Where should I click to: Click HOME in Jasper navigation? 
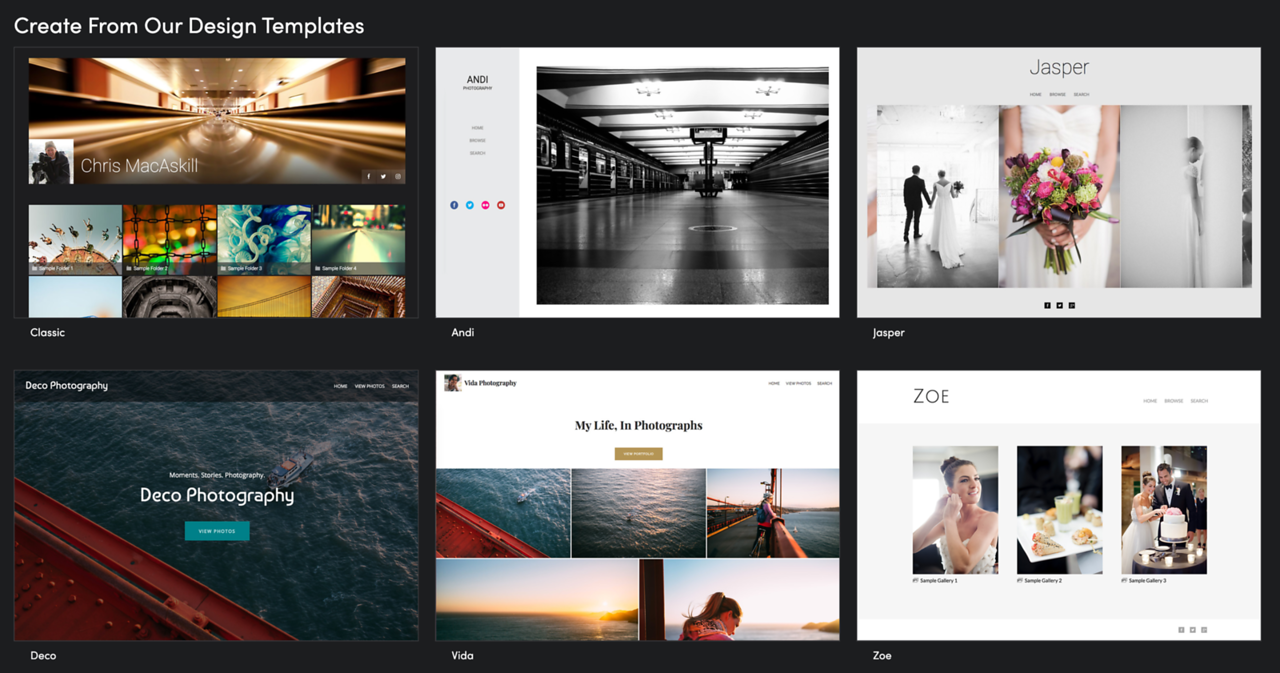[x=1035, y=95]
